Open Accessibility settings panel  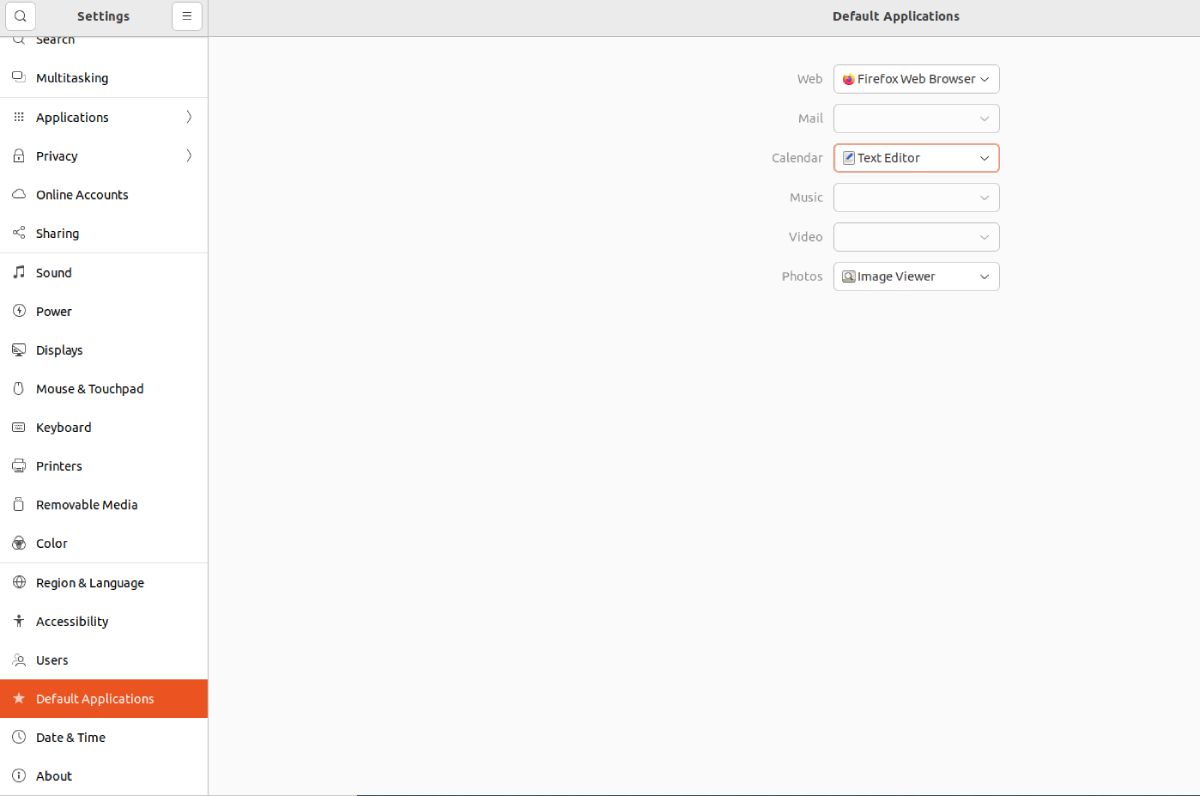tap(104, 621)
